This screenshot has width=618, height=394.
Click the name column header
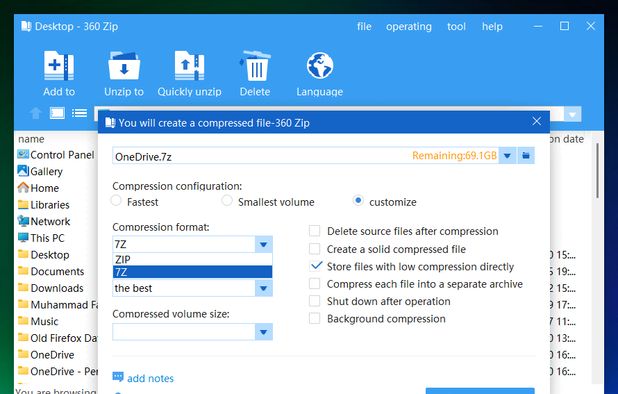click(x=31, y=139)
